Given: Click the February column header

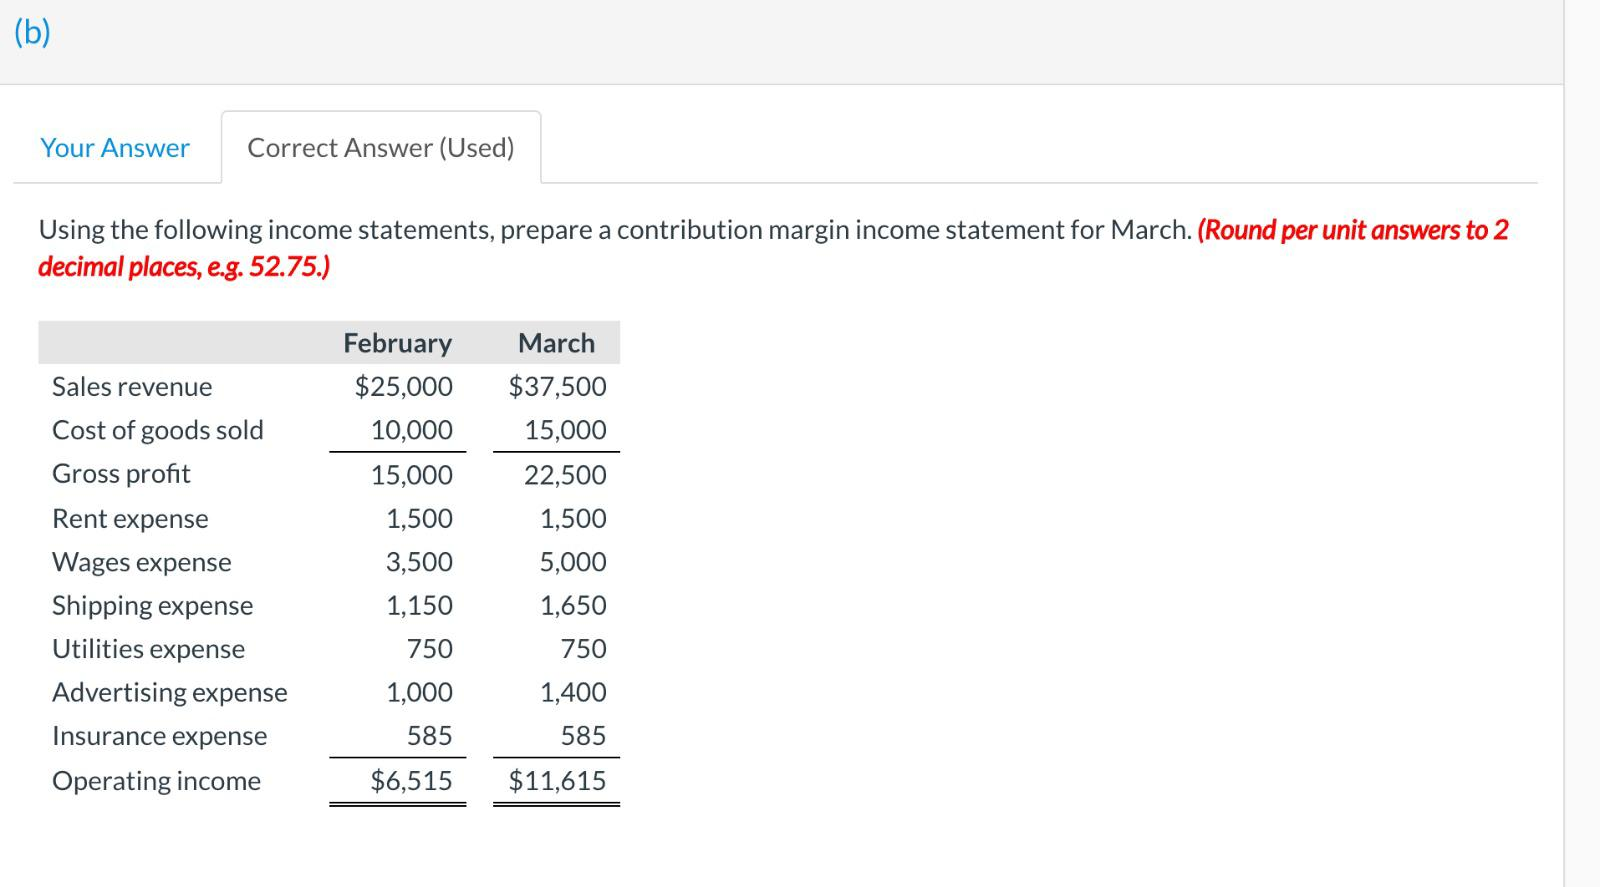Looking at the screenshot, I should pos(397,343).
